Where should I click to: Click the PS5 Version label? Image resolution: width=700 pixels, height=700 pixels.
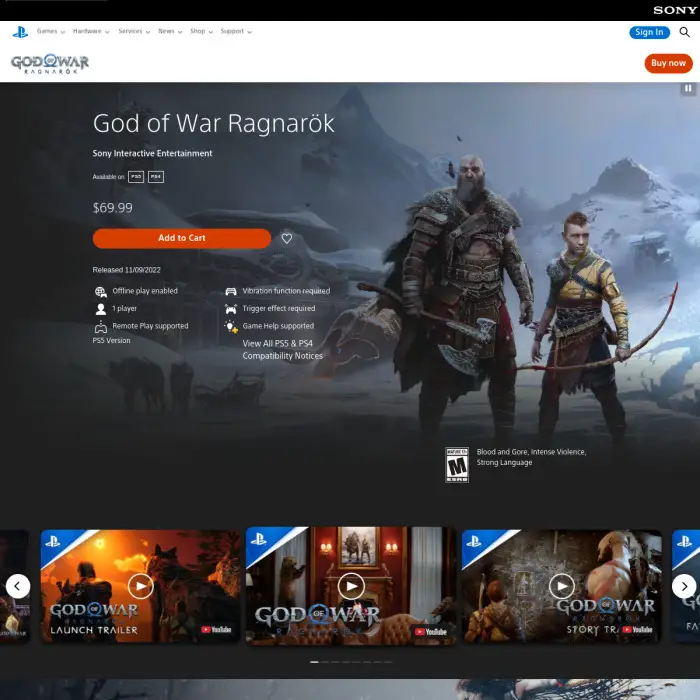coord(112,340)
